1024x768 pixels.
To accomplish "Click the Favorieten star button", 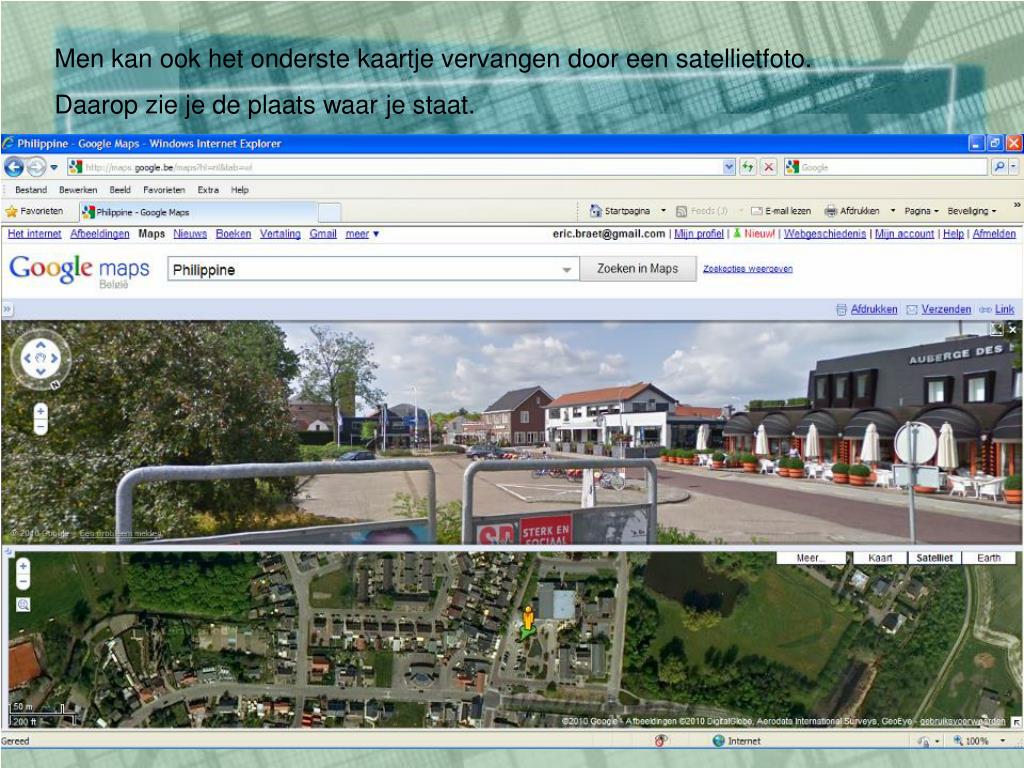I will [35, 211].
